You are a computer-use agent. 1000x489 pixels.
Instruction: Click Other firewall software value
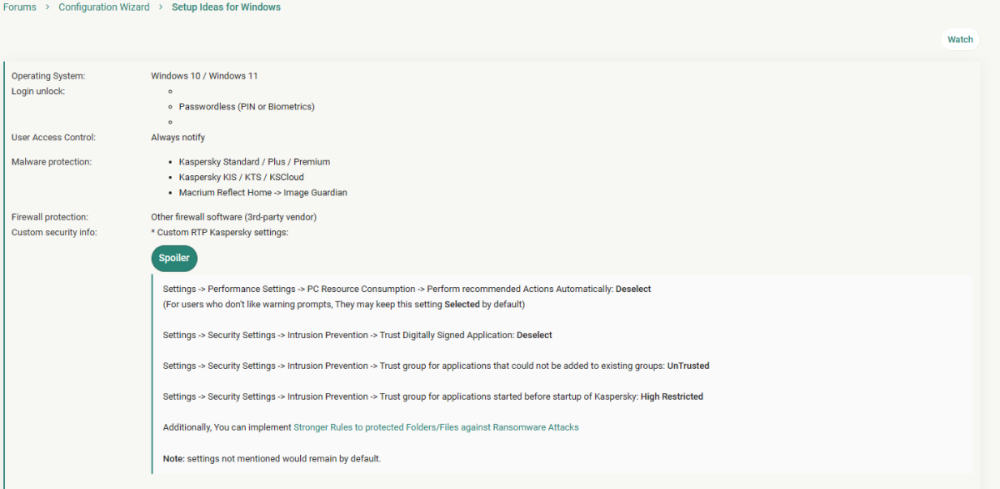click(x=234, y=217)
